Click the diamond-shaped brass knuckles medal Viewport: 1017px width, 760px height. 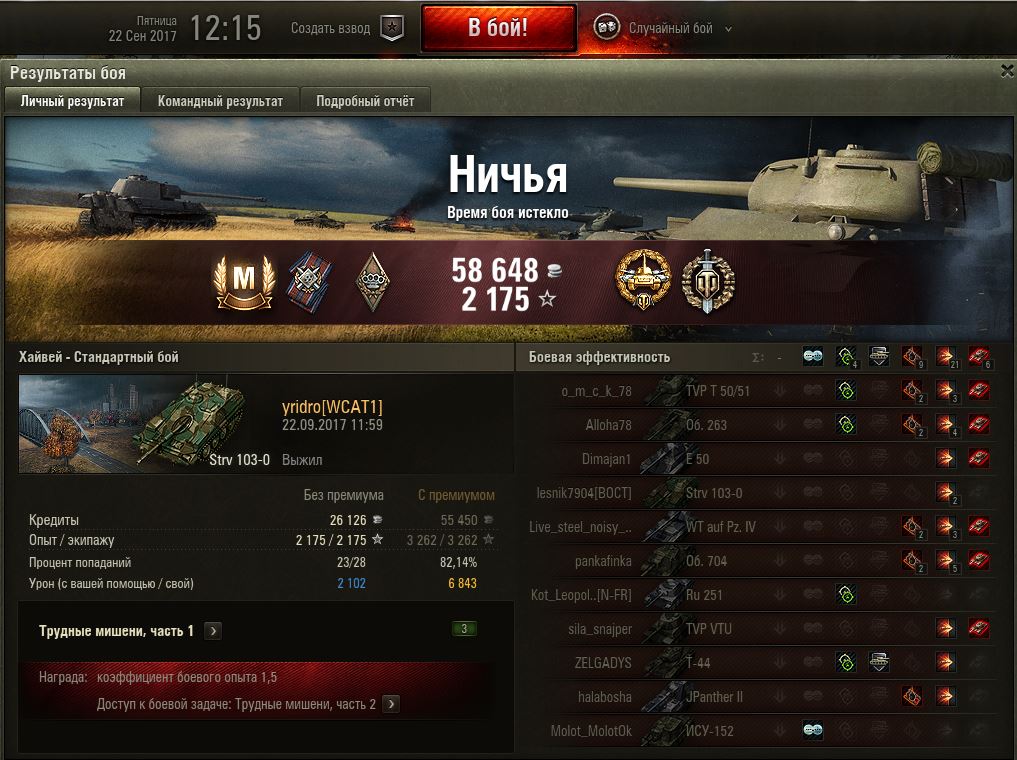tap(372, 282)
